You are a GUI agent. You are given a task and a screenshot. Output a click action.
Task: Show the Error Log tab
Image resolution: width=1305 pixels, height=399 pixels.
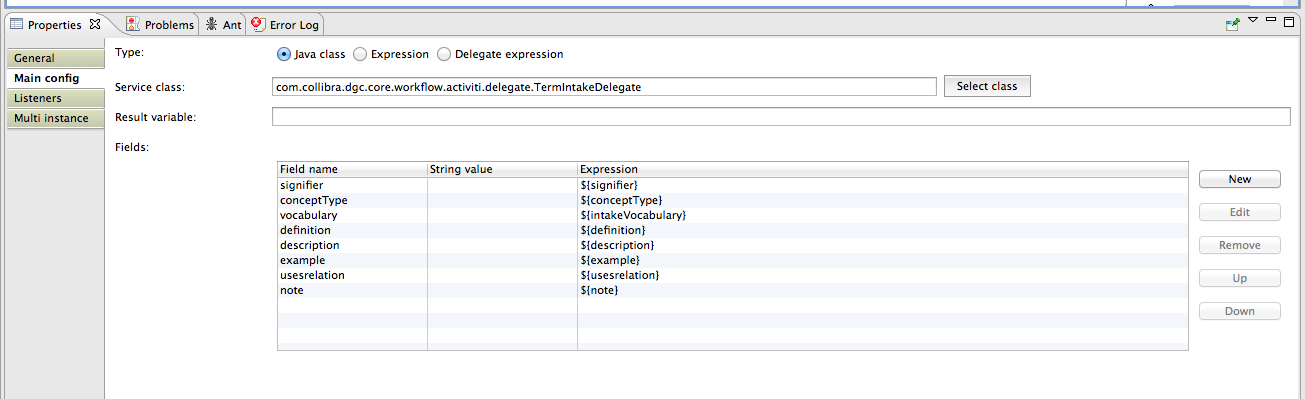click(x=286, y=25)
